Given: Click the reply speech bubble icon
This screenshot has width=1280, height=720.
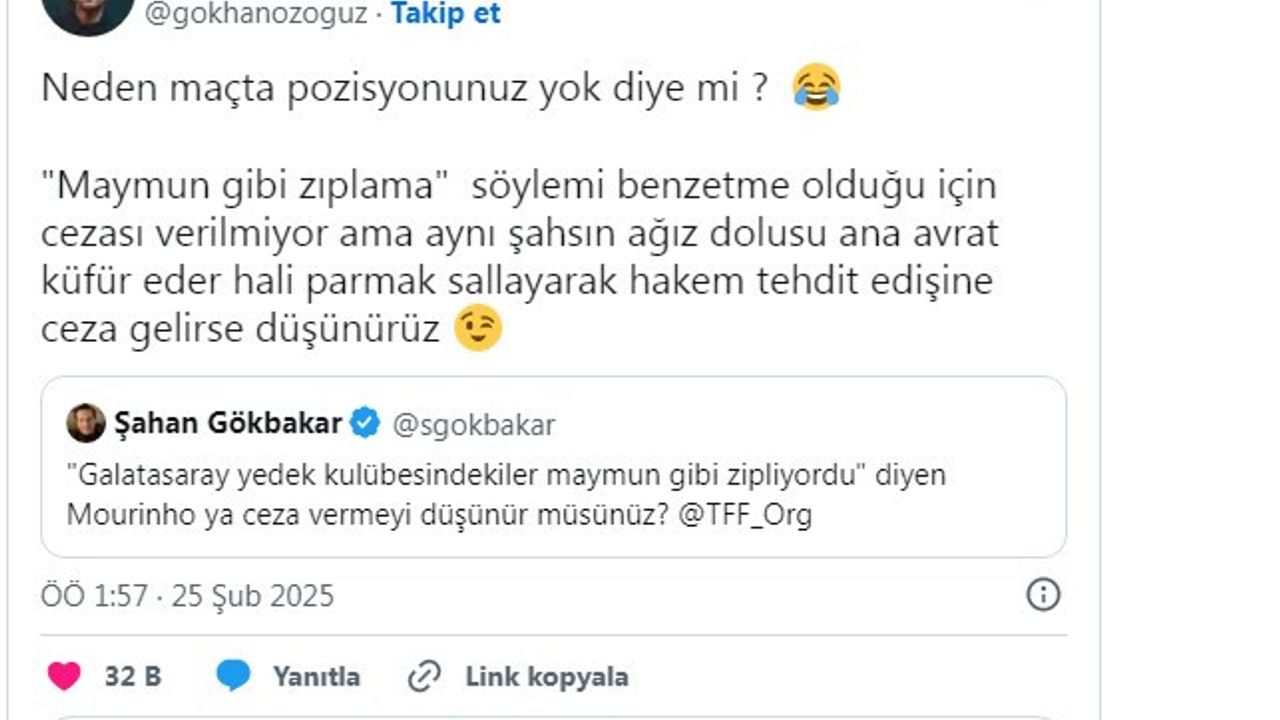Looking at the screenshot, I should pyautogui.click(x=233, y=677).
